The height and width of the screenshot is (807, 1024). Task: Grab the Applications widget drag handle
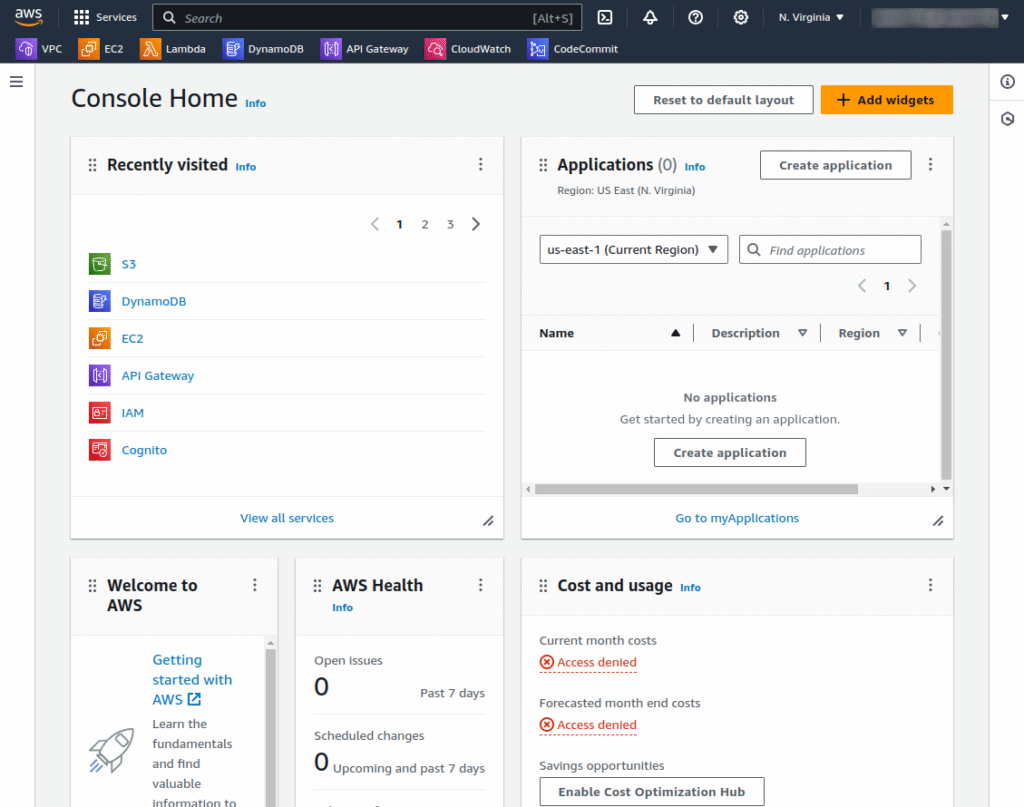pyautogui.click(x=543, y=165)
